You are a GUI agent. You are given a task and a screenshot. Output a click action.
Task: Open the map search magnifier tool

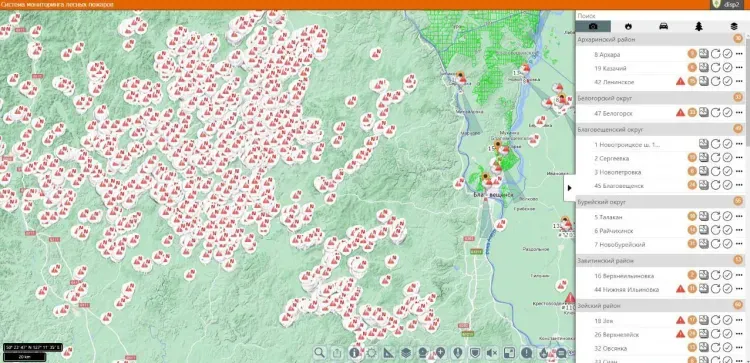320,353
